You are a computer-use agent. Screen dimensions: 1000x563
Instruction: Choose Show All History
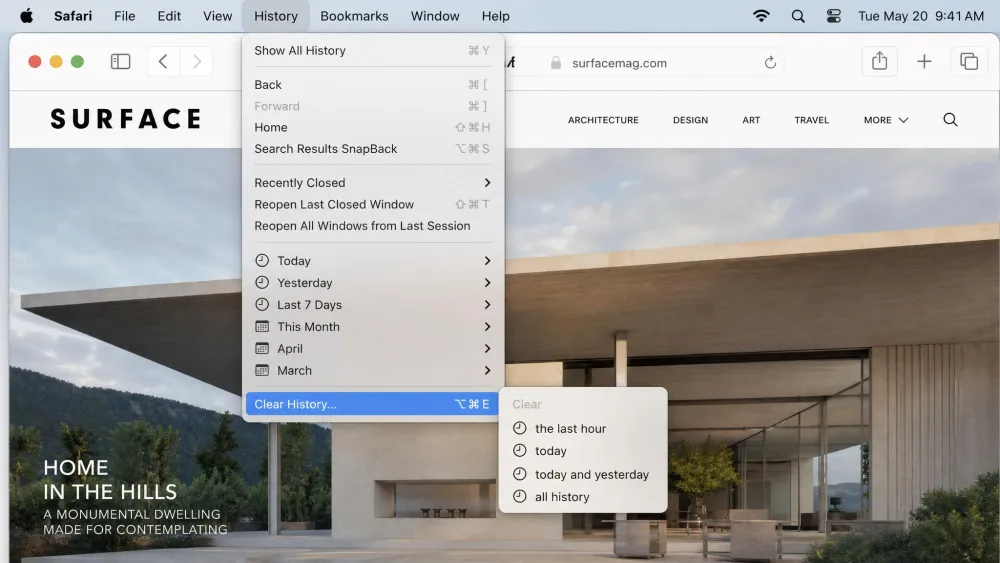pos(372,50)
